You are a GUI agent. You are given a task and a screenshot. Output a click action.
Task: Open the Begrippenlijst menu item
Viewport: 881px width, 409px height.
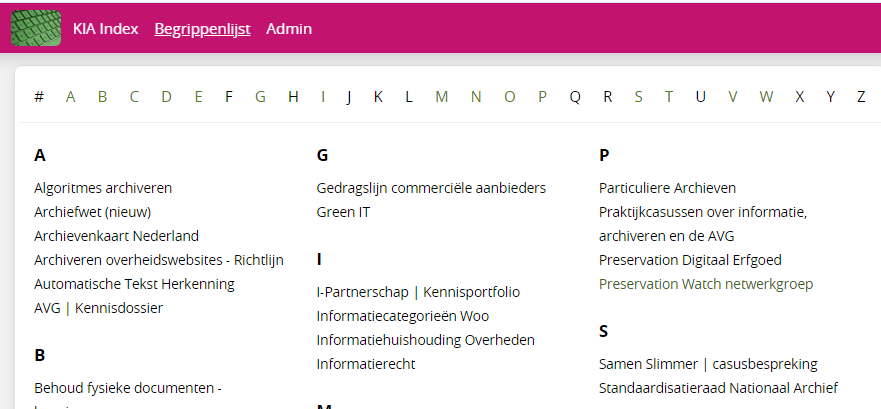pyautogui.click(x=202, y=29)
